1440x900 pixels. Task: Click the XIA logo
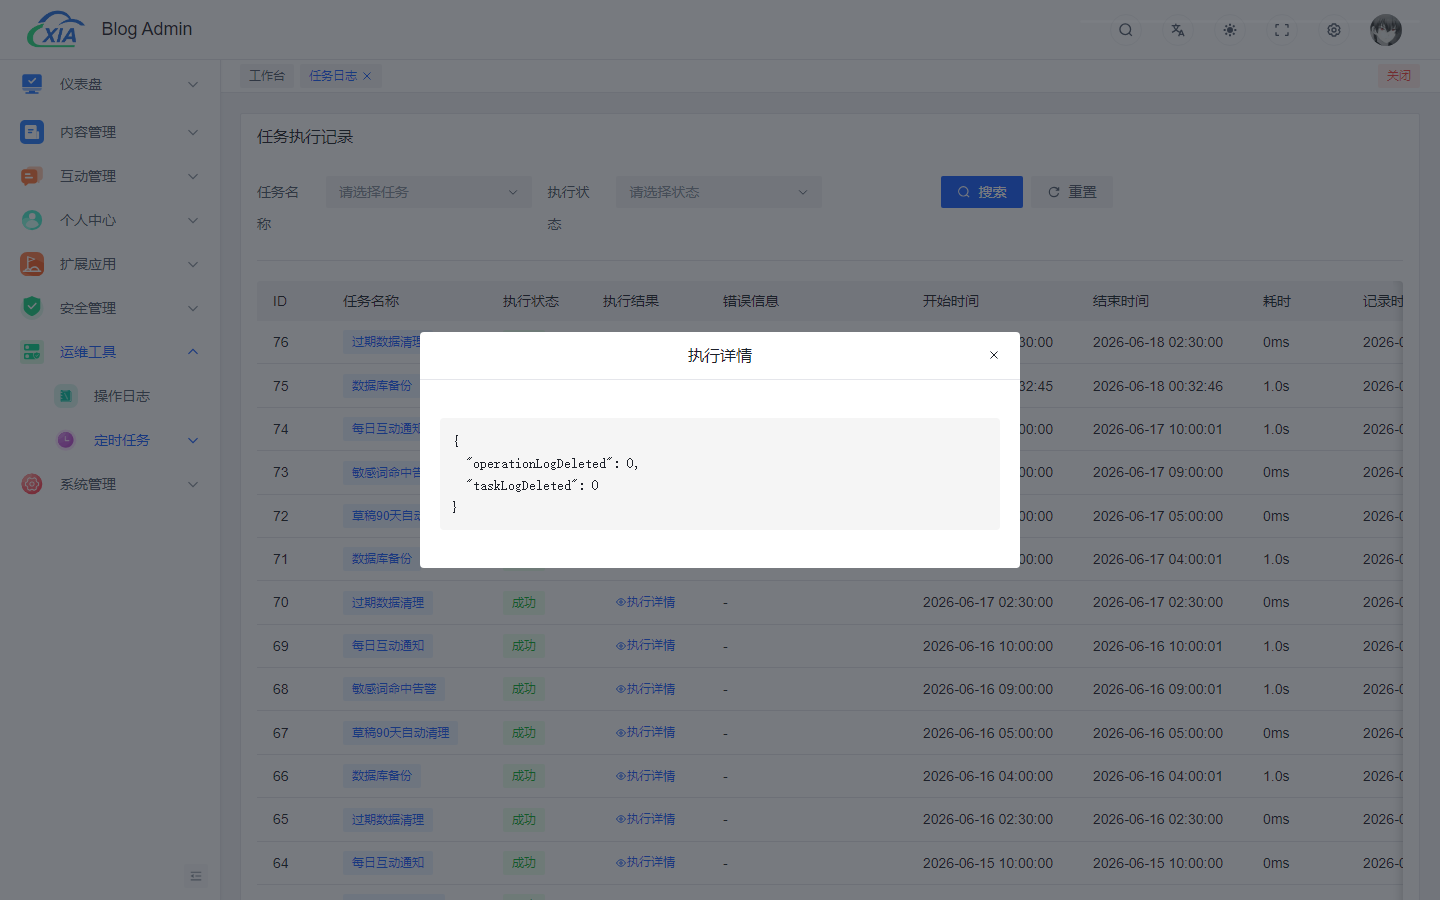[56, 30]
